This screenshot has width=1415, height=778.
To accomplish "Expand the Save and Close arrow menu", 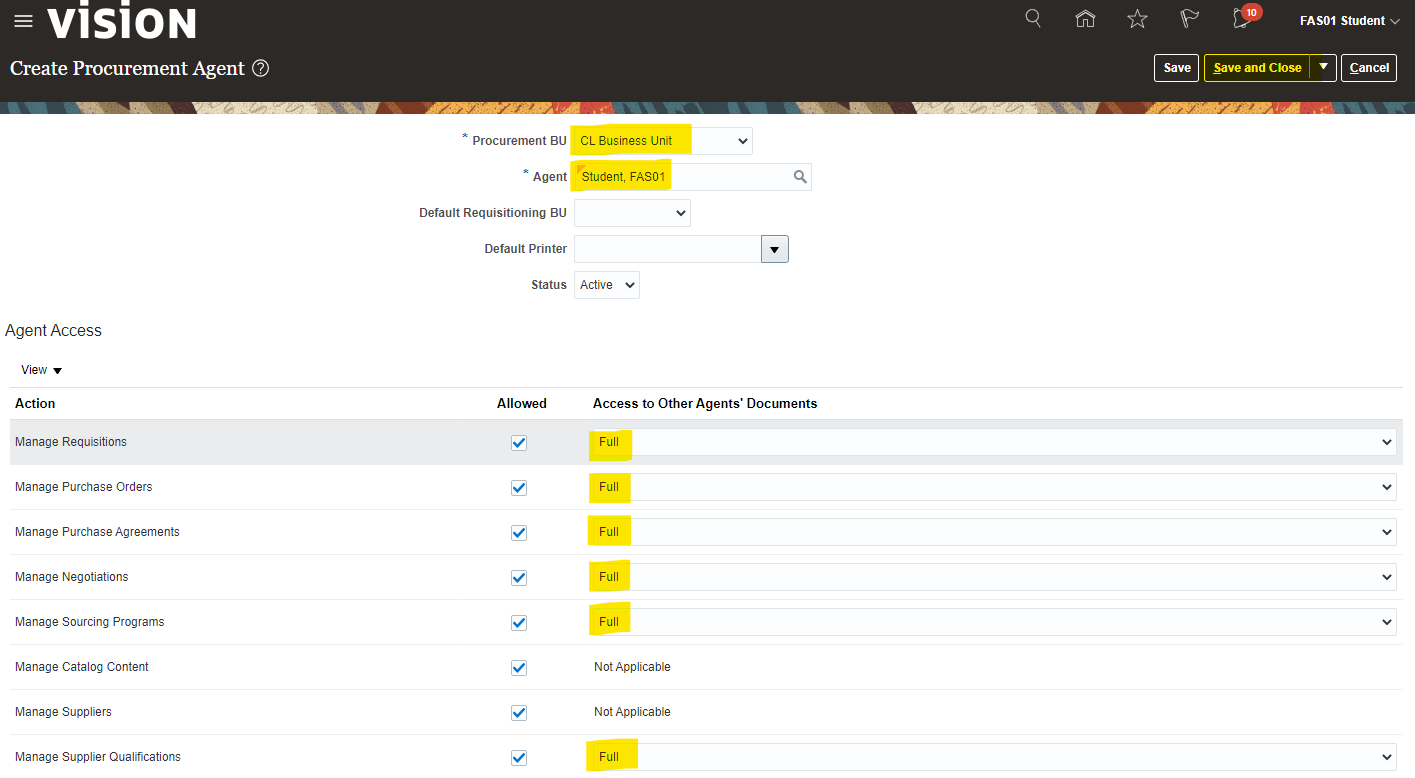I will (1323, 67).
